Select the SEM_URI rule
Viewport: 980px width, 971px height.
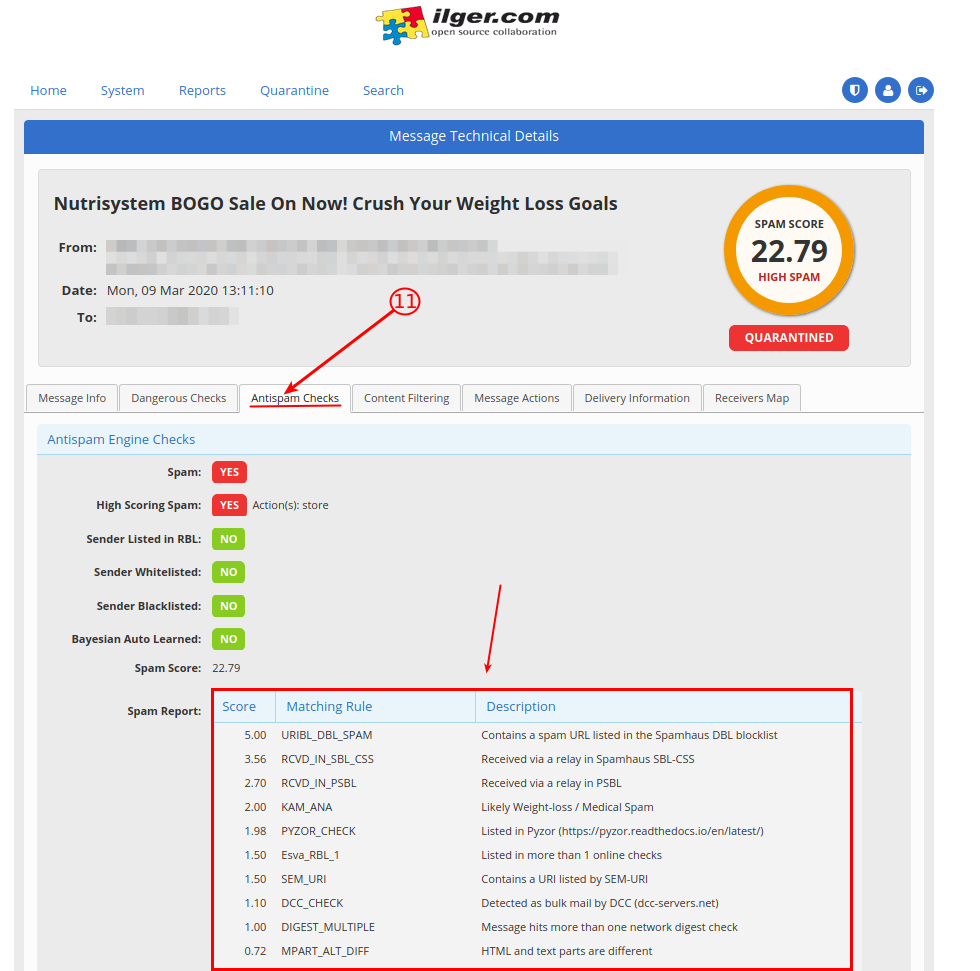pyautogui.click(x=304, y=879)
